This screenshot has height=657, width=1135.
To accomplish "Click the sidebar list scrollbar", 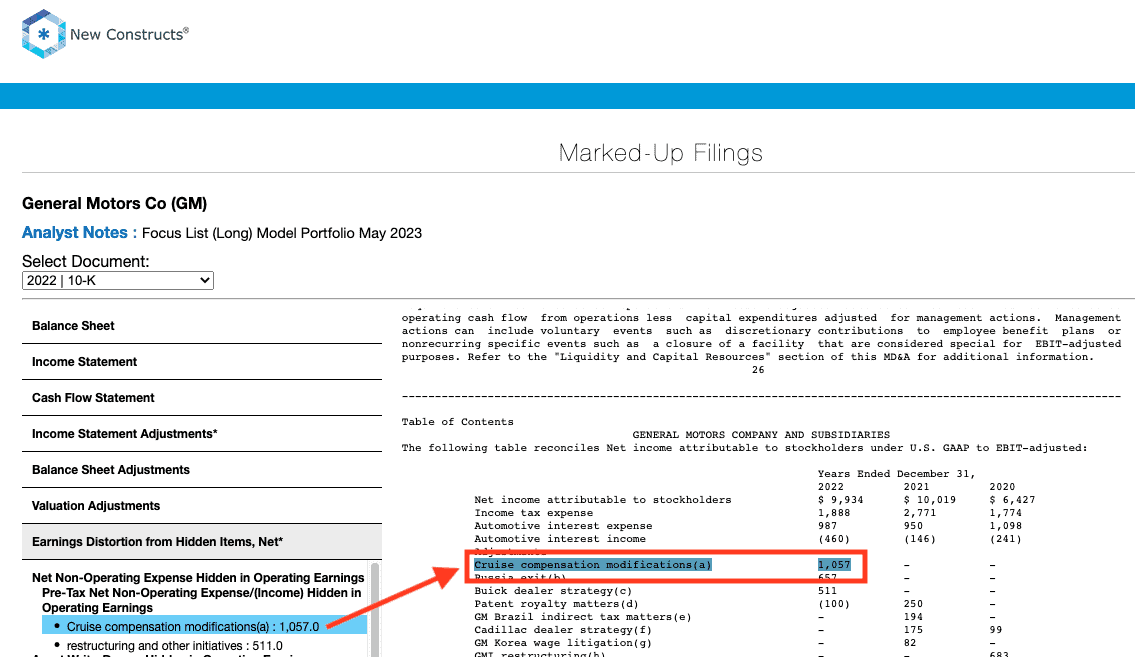I will tap(375, 609).
